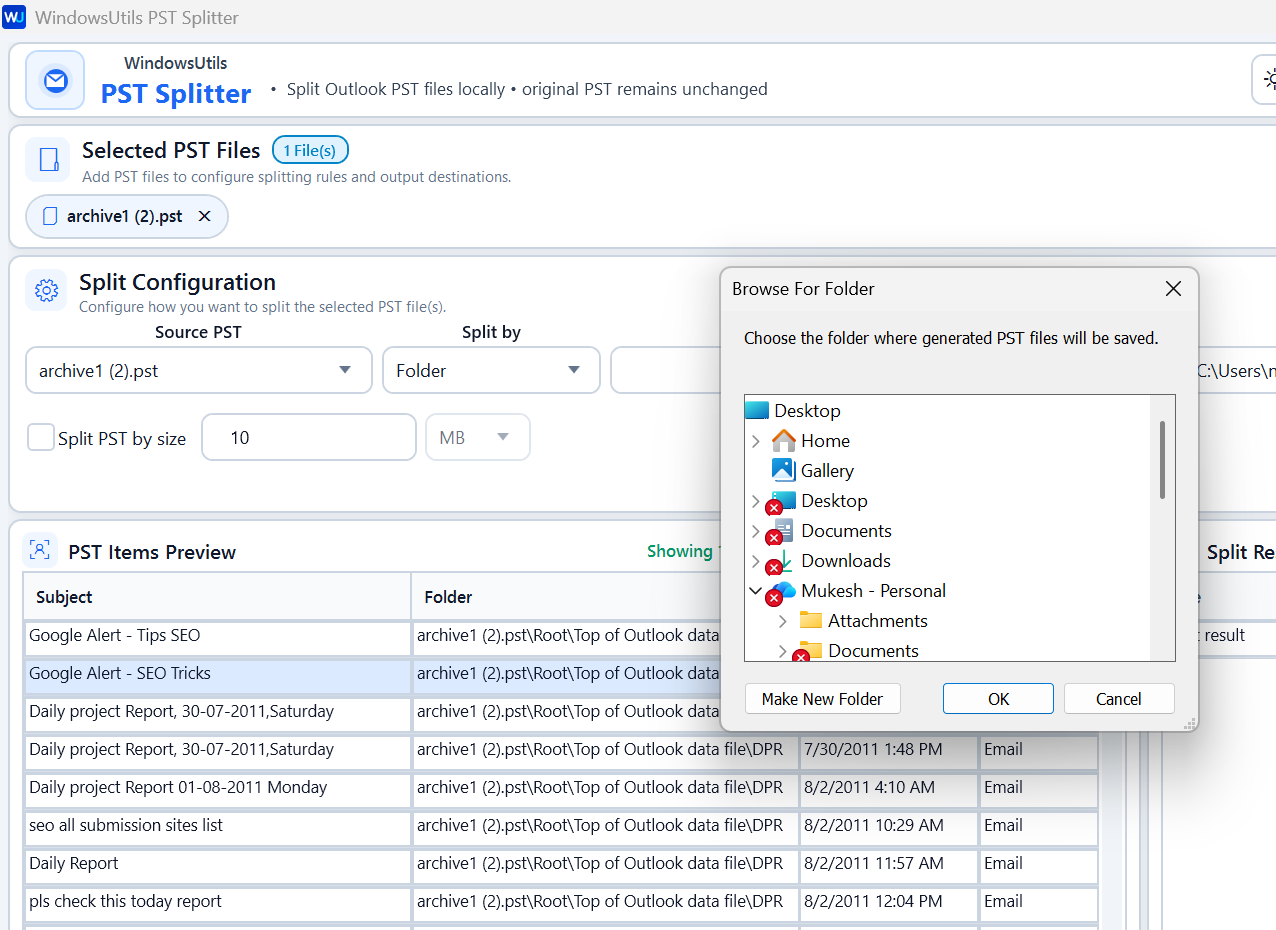The image size is (1276, 930).
Task: Sort by the Subject column header
Action: pyautogui.click(x=217, y=597)
